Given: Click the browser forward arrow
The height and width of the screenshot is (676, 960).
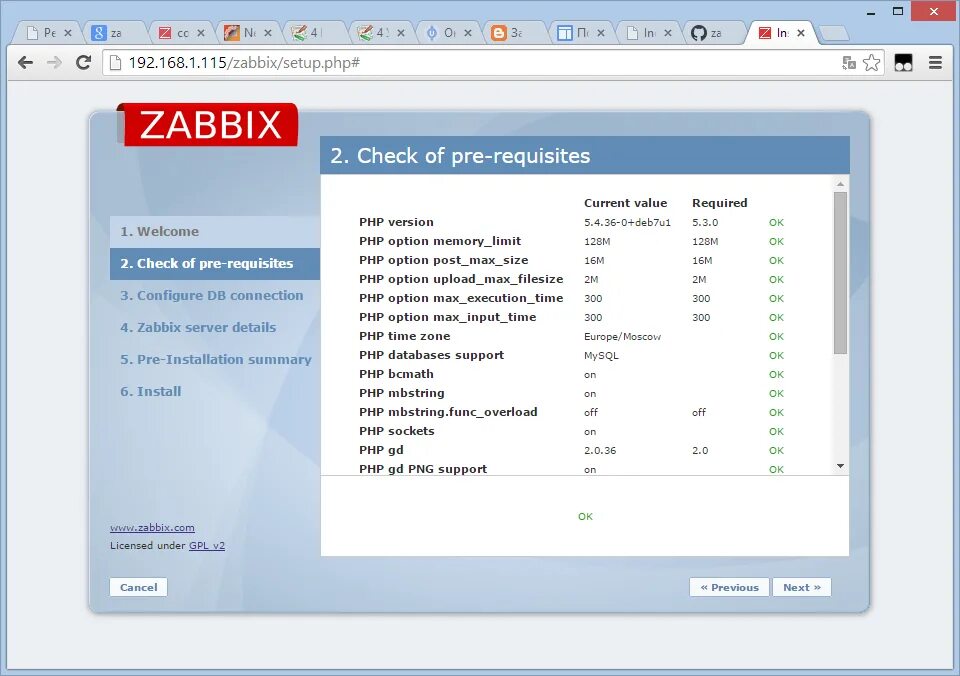Looking at the screenshot, I should (x=54, y=62).
